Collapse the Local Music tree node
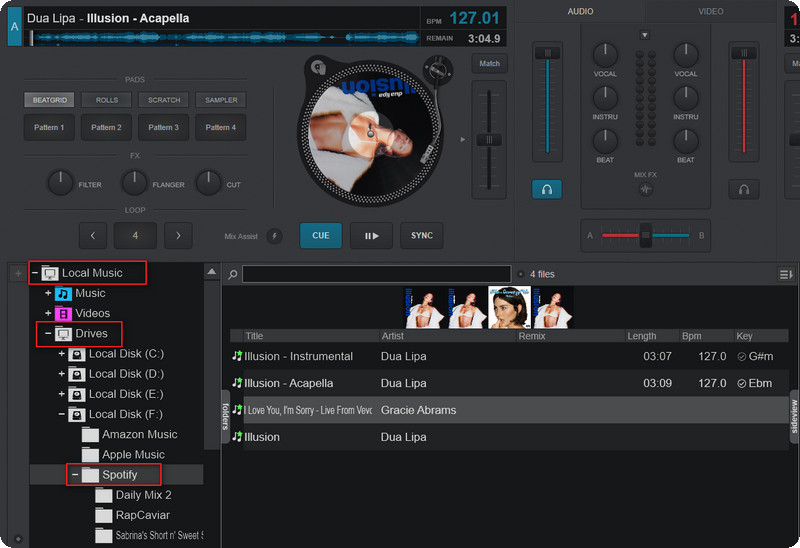The image size is (800, 548). (35, 273)
